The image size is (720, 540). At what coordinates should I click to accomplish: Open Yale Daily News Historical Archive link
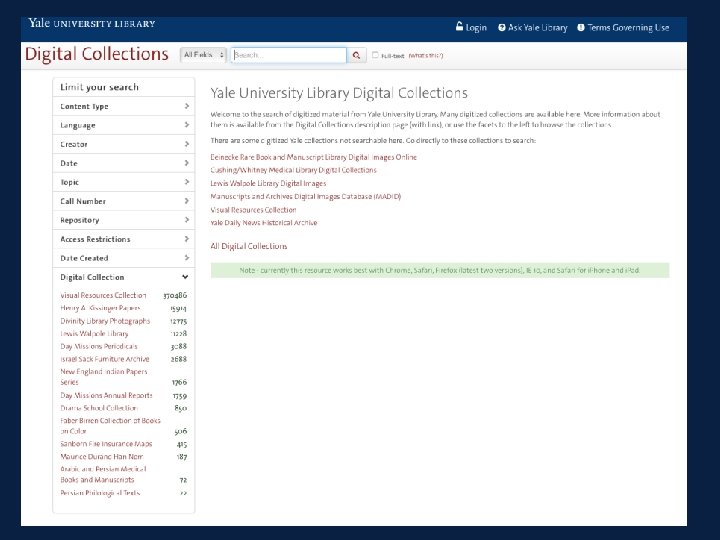tap(264, 223)
